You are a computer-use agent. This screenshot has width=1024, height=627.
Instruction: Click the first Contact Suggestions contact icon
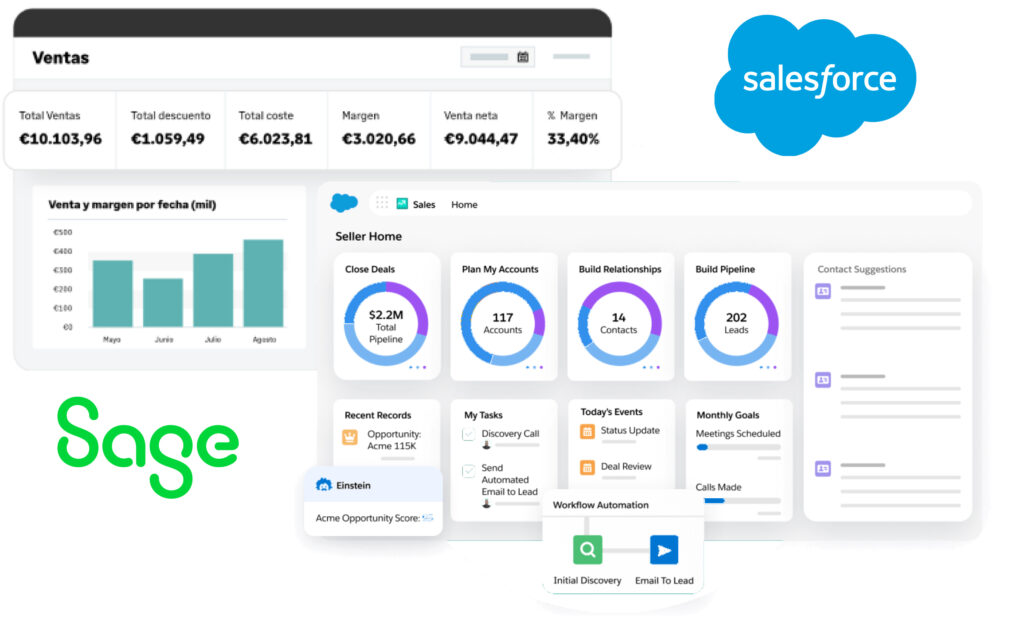[x=823, y=291]
